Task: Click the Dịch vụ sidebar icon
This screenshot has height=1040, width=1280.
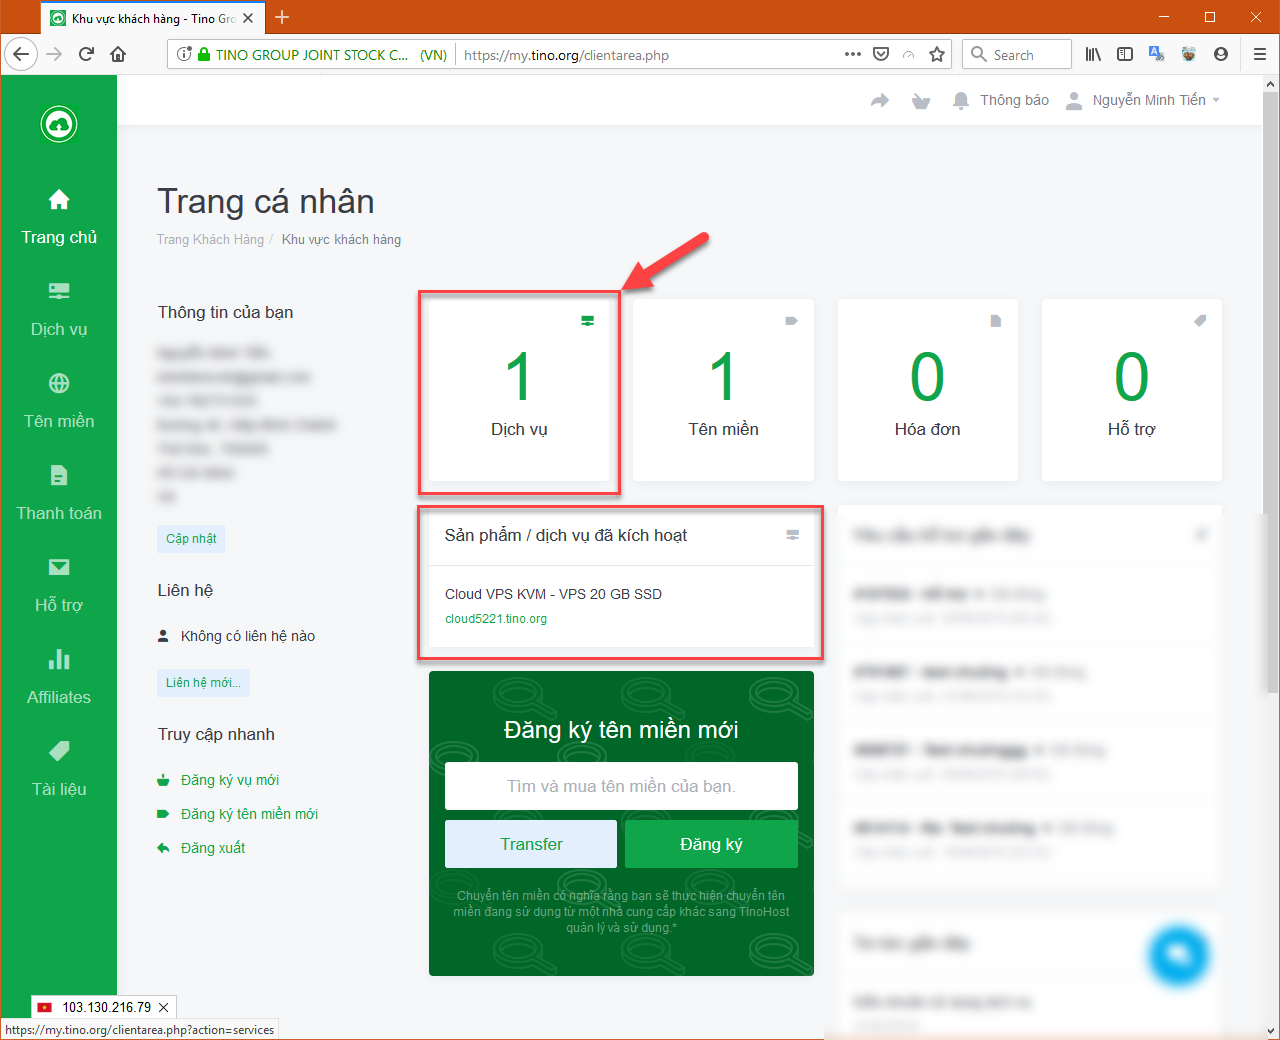Action: [x=59, y=291]
